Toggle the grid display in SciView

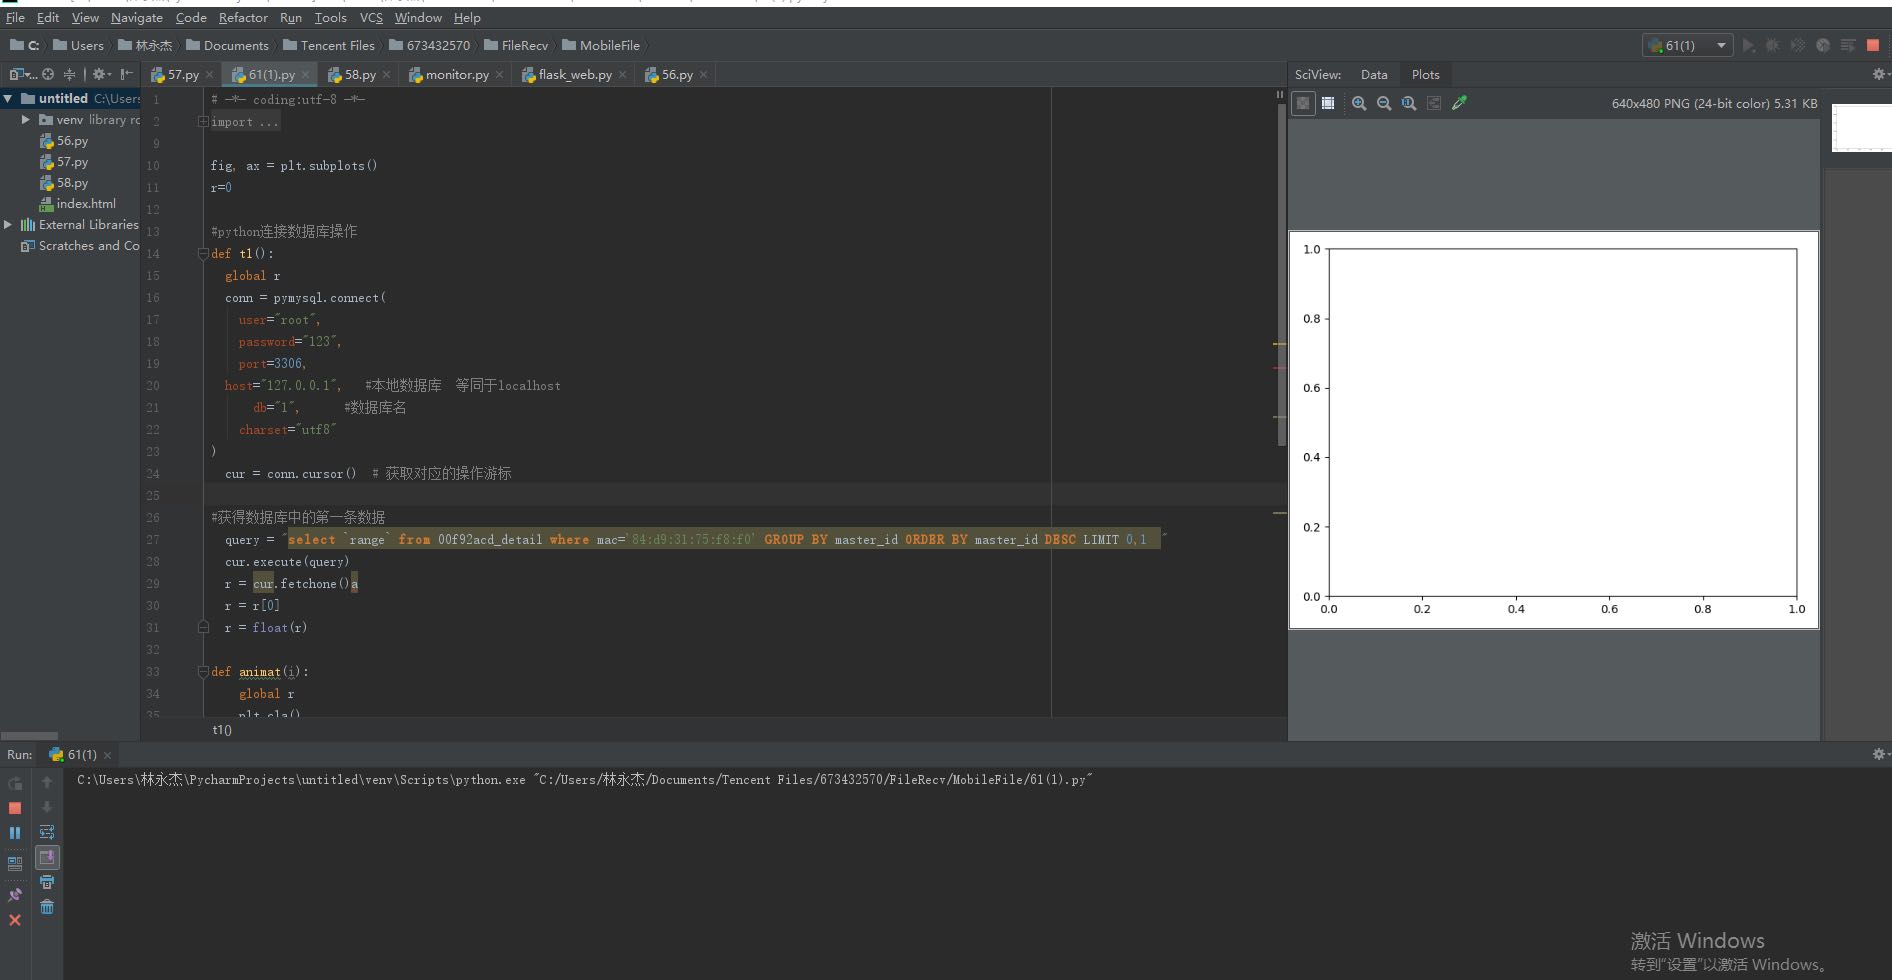tap(1328, 103)
